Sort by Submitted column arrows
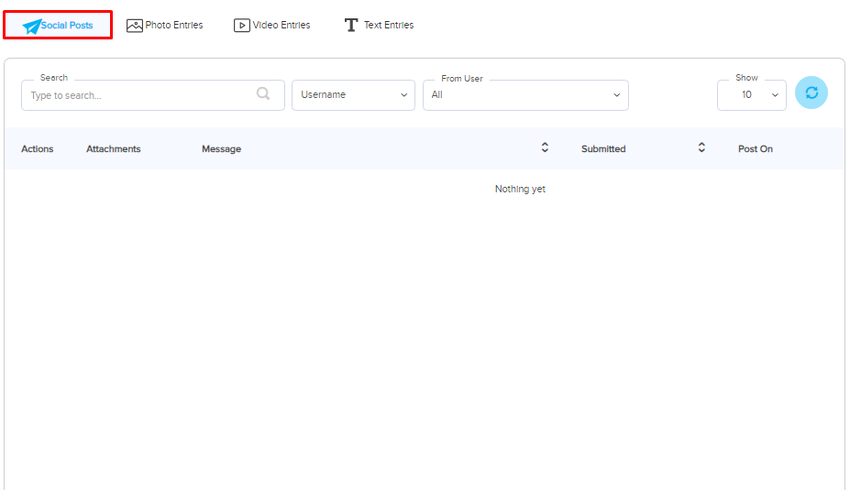This screenshot has height=490, width=850. [x=702, y=148]
